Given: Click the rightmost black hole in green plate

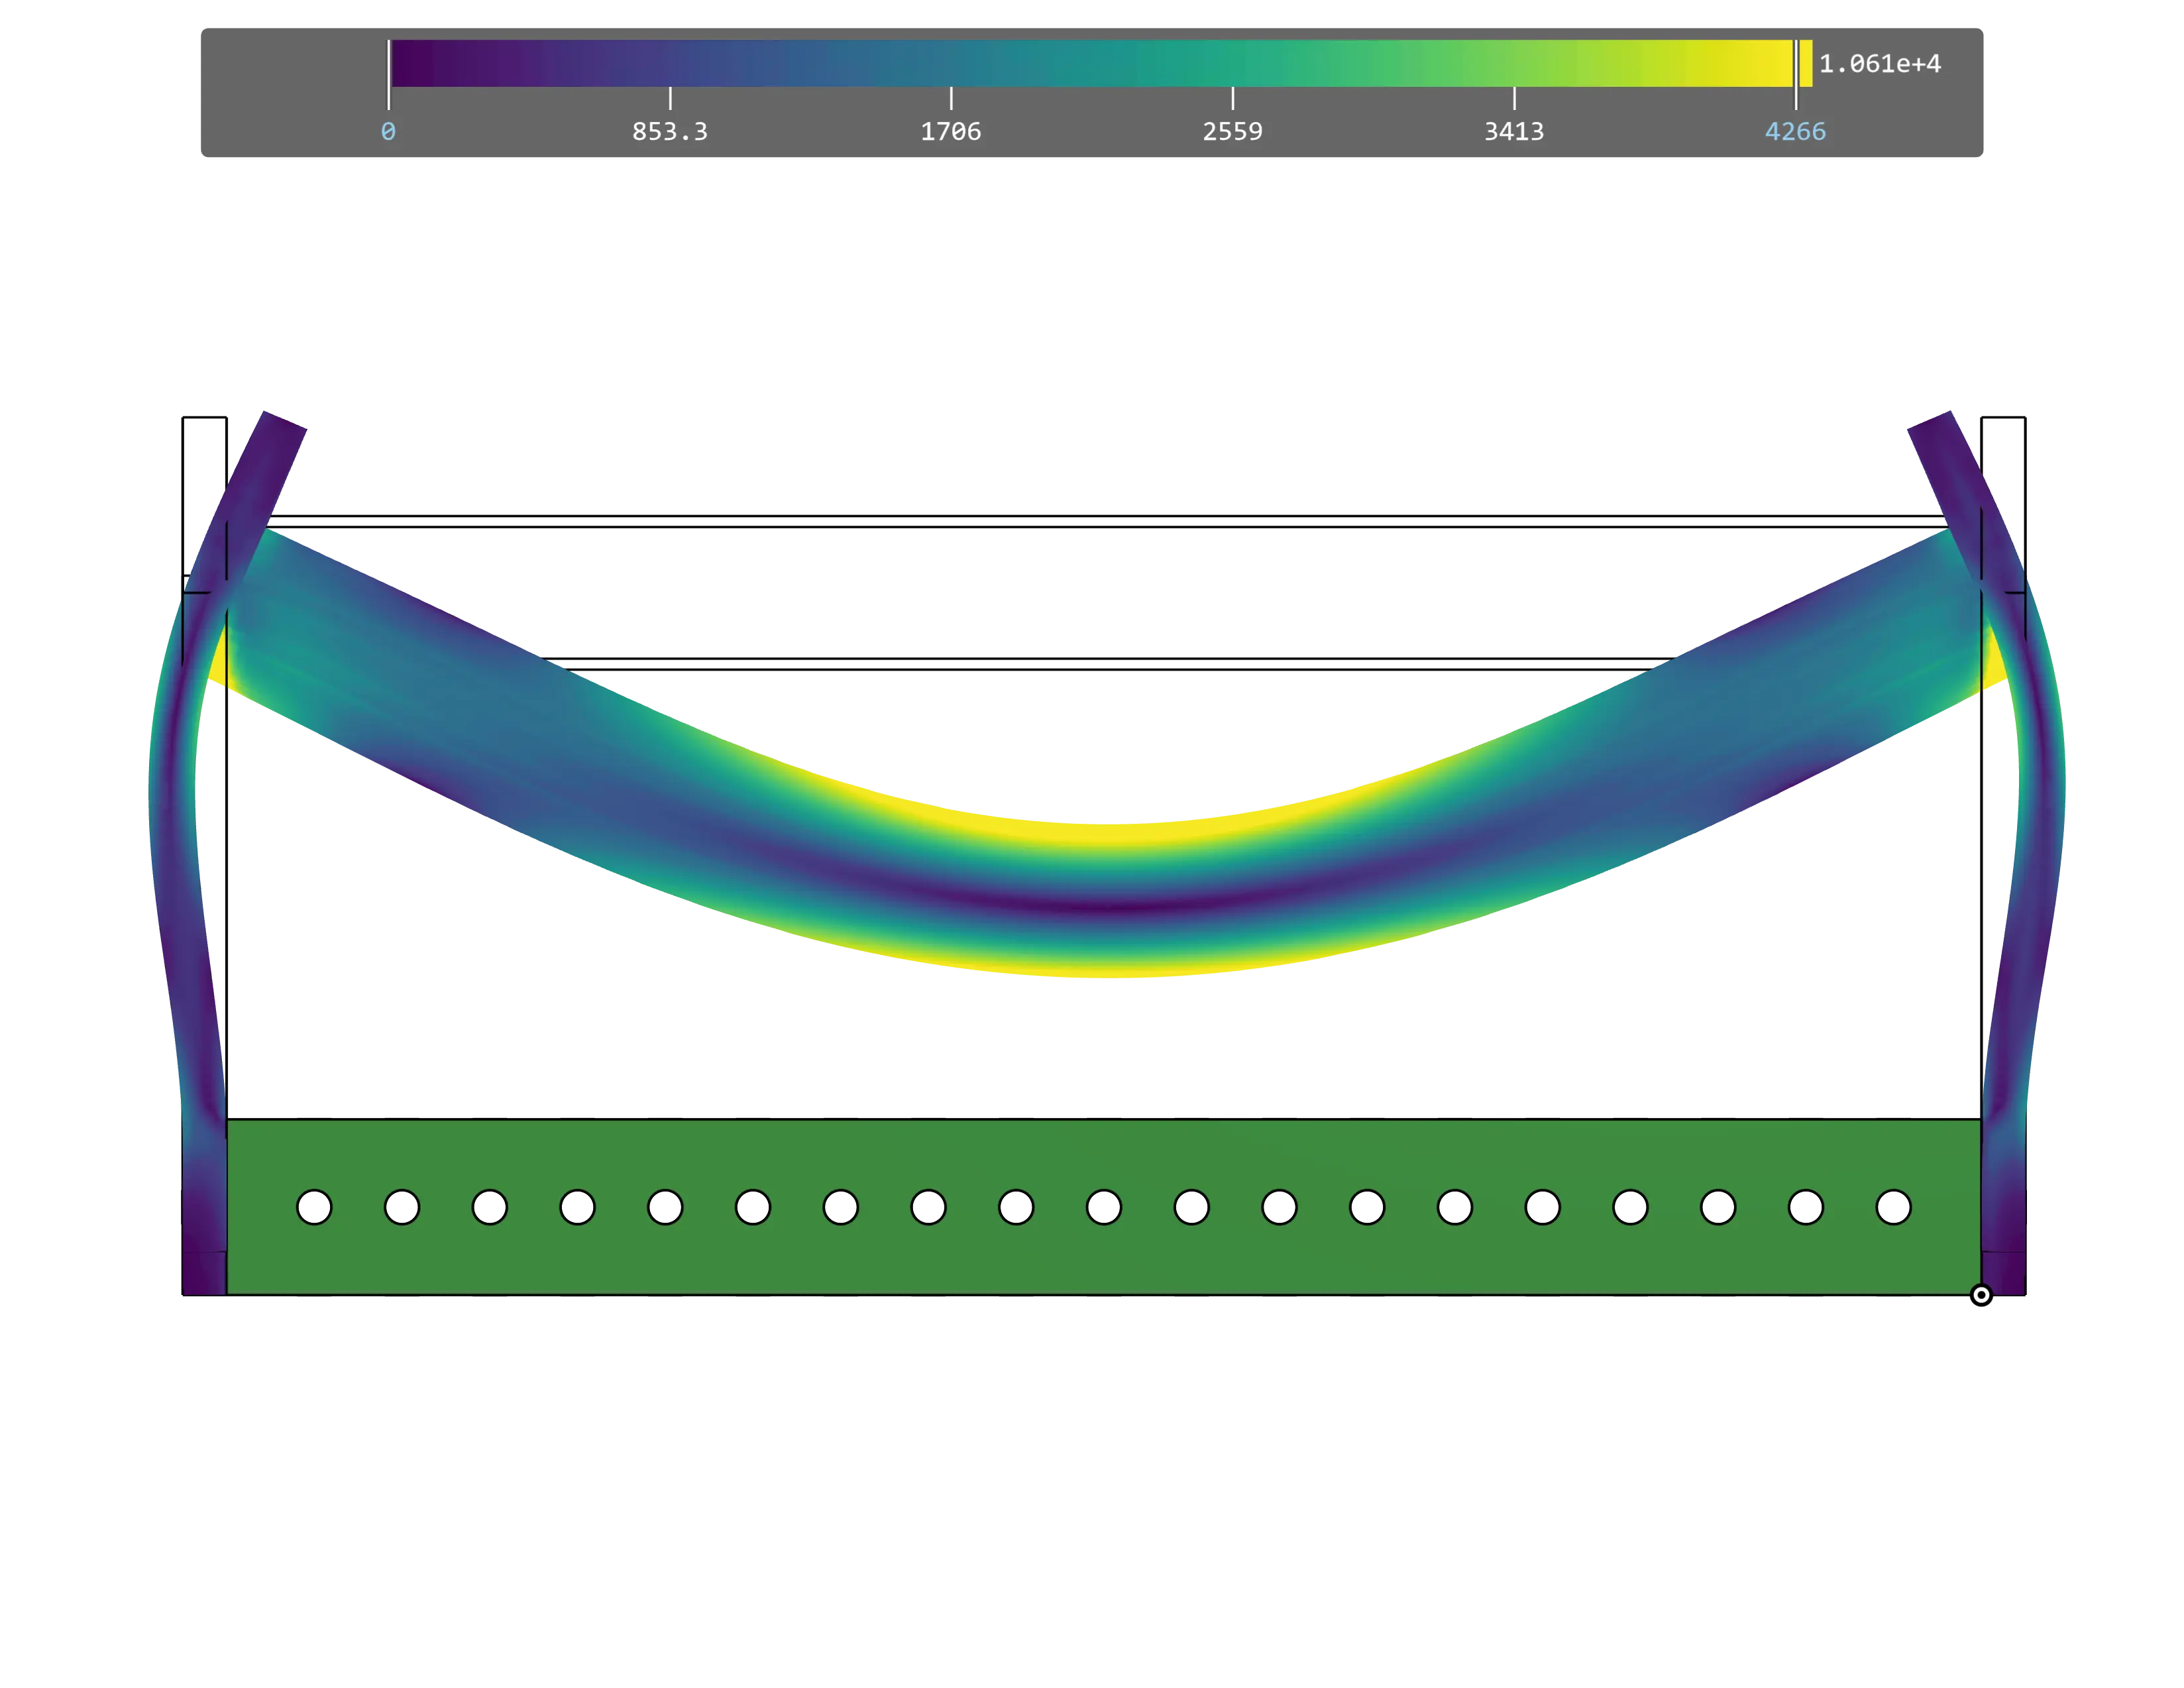Looking at the screenshot, I should pyautogui.click(x=1893, y=1207).
